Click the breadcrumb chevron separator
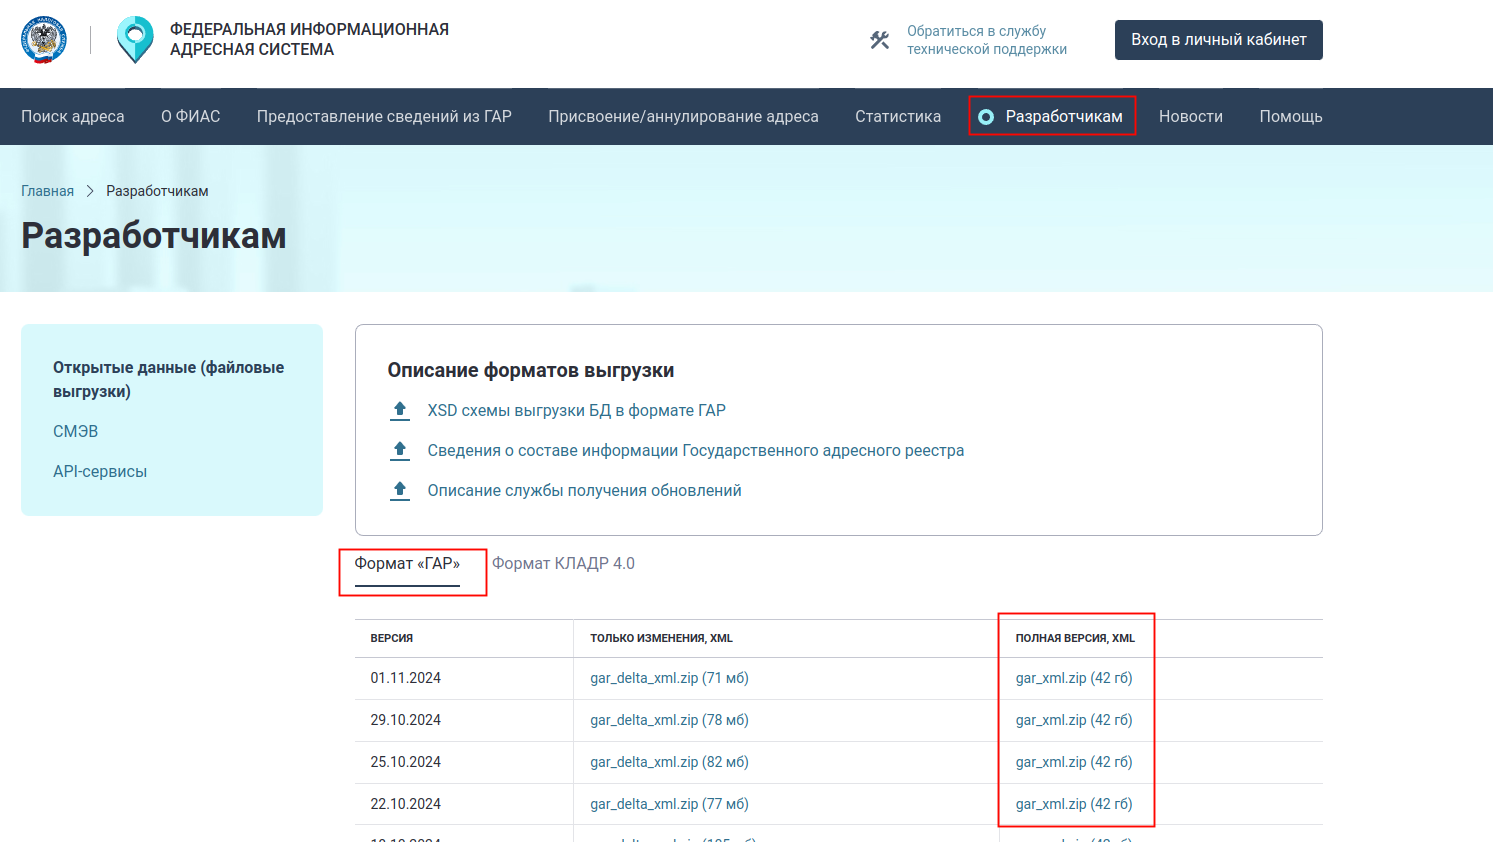This screenshot has height=842, width=1493. pos(90,191)
